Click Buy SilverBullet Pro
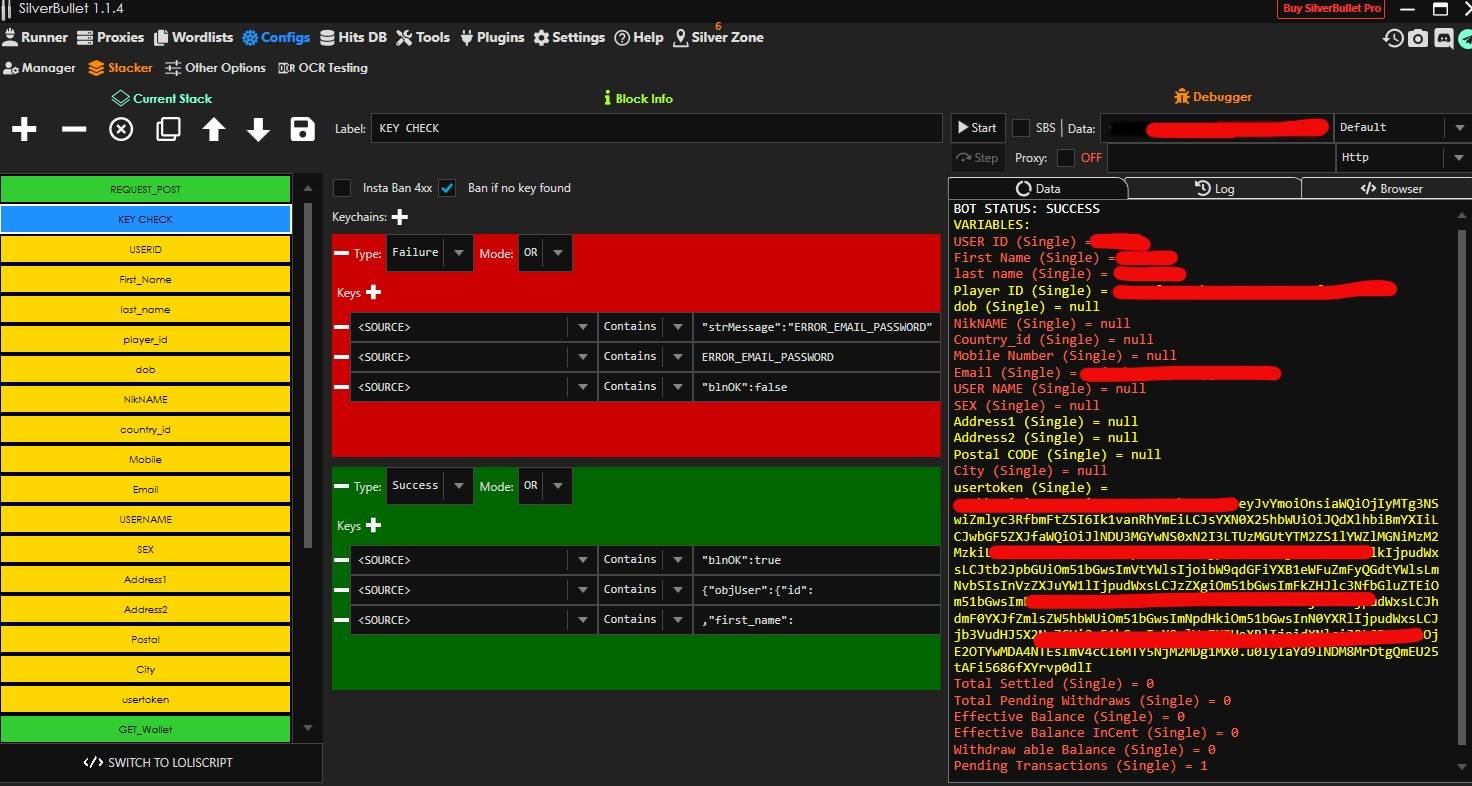Viewport: 1472px width, 786px height. point(1331,9)
